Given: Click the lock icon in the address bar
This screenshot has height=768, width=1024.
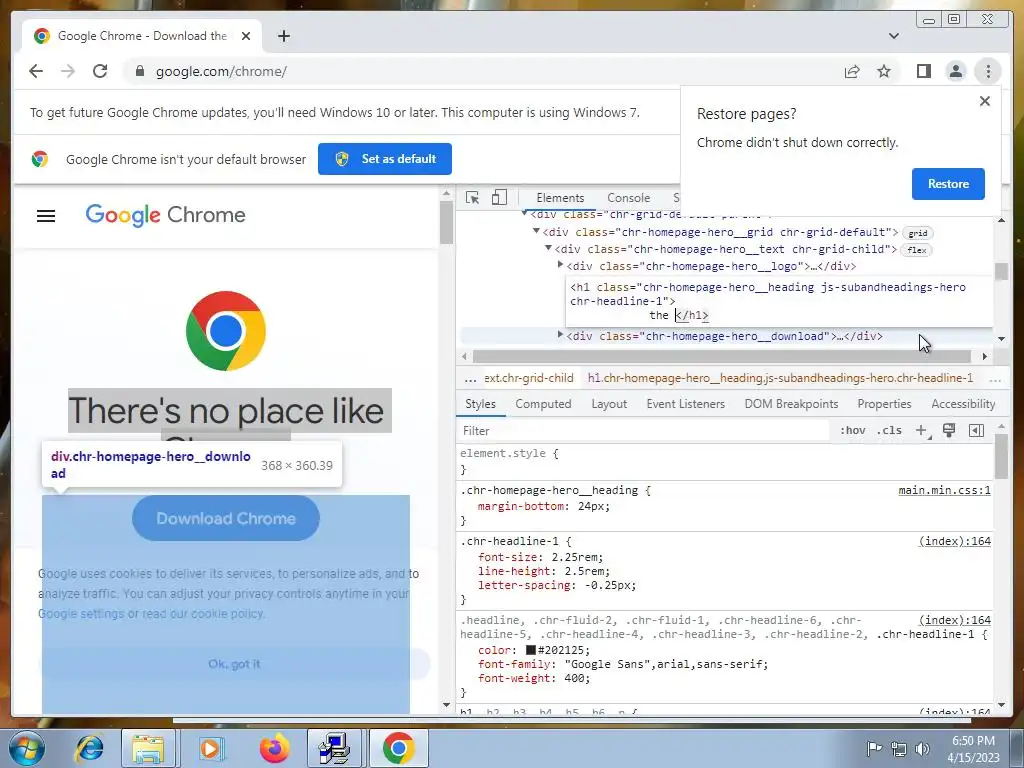Looking at the screenshot, I should [x=140, y=71].
